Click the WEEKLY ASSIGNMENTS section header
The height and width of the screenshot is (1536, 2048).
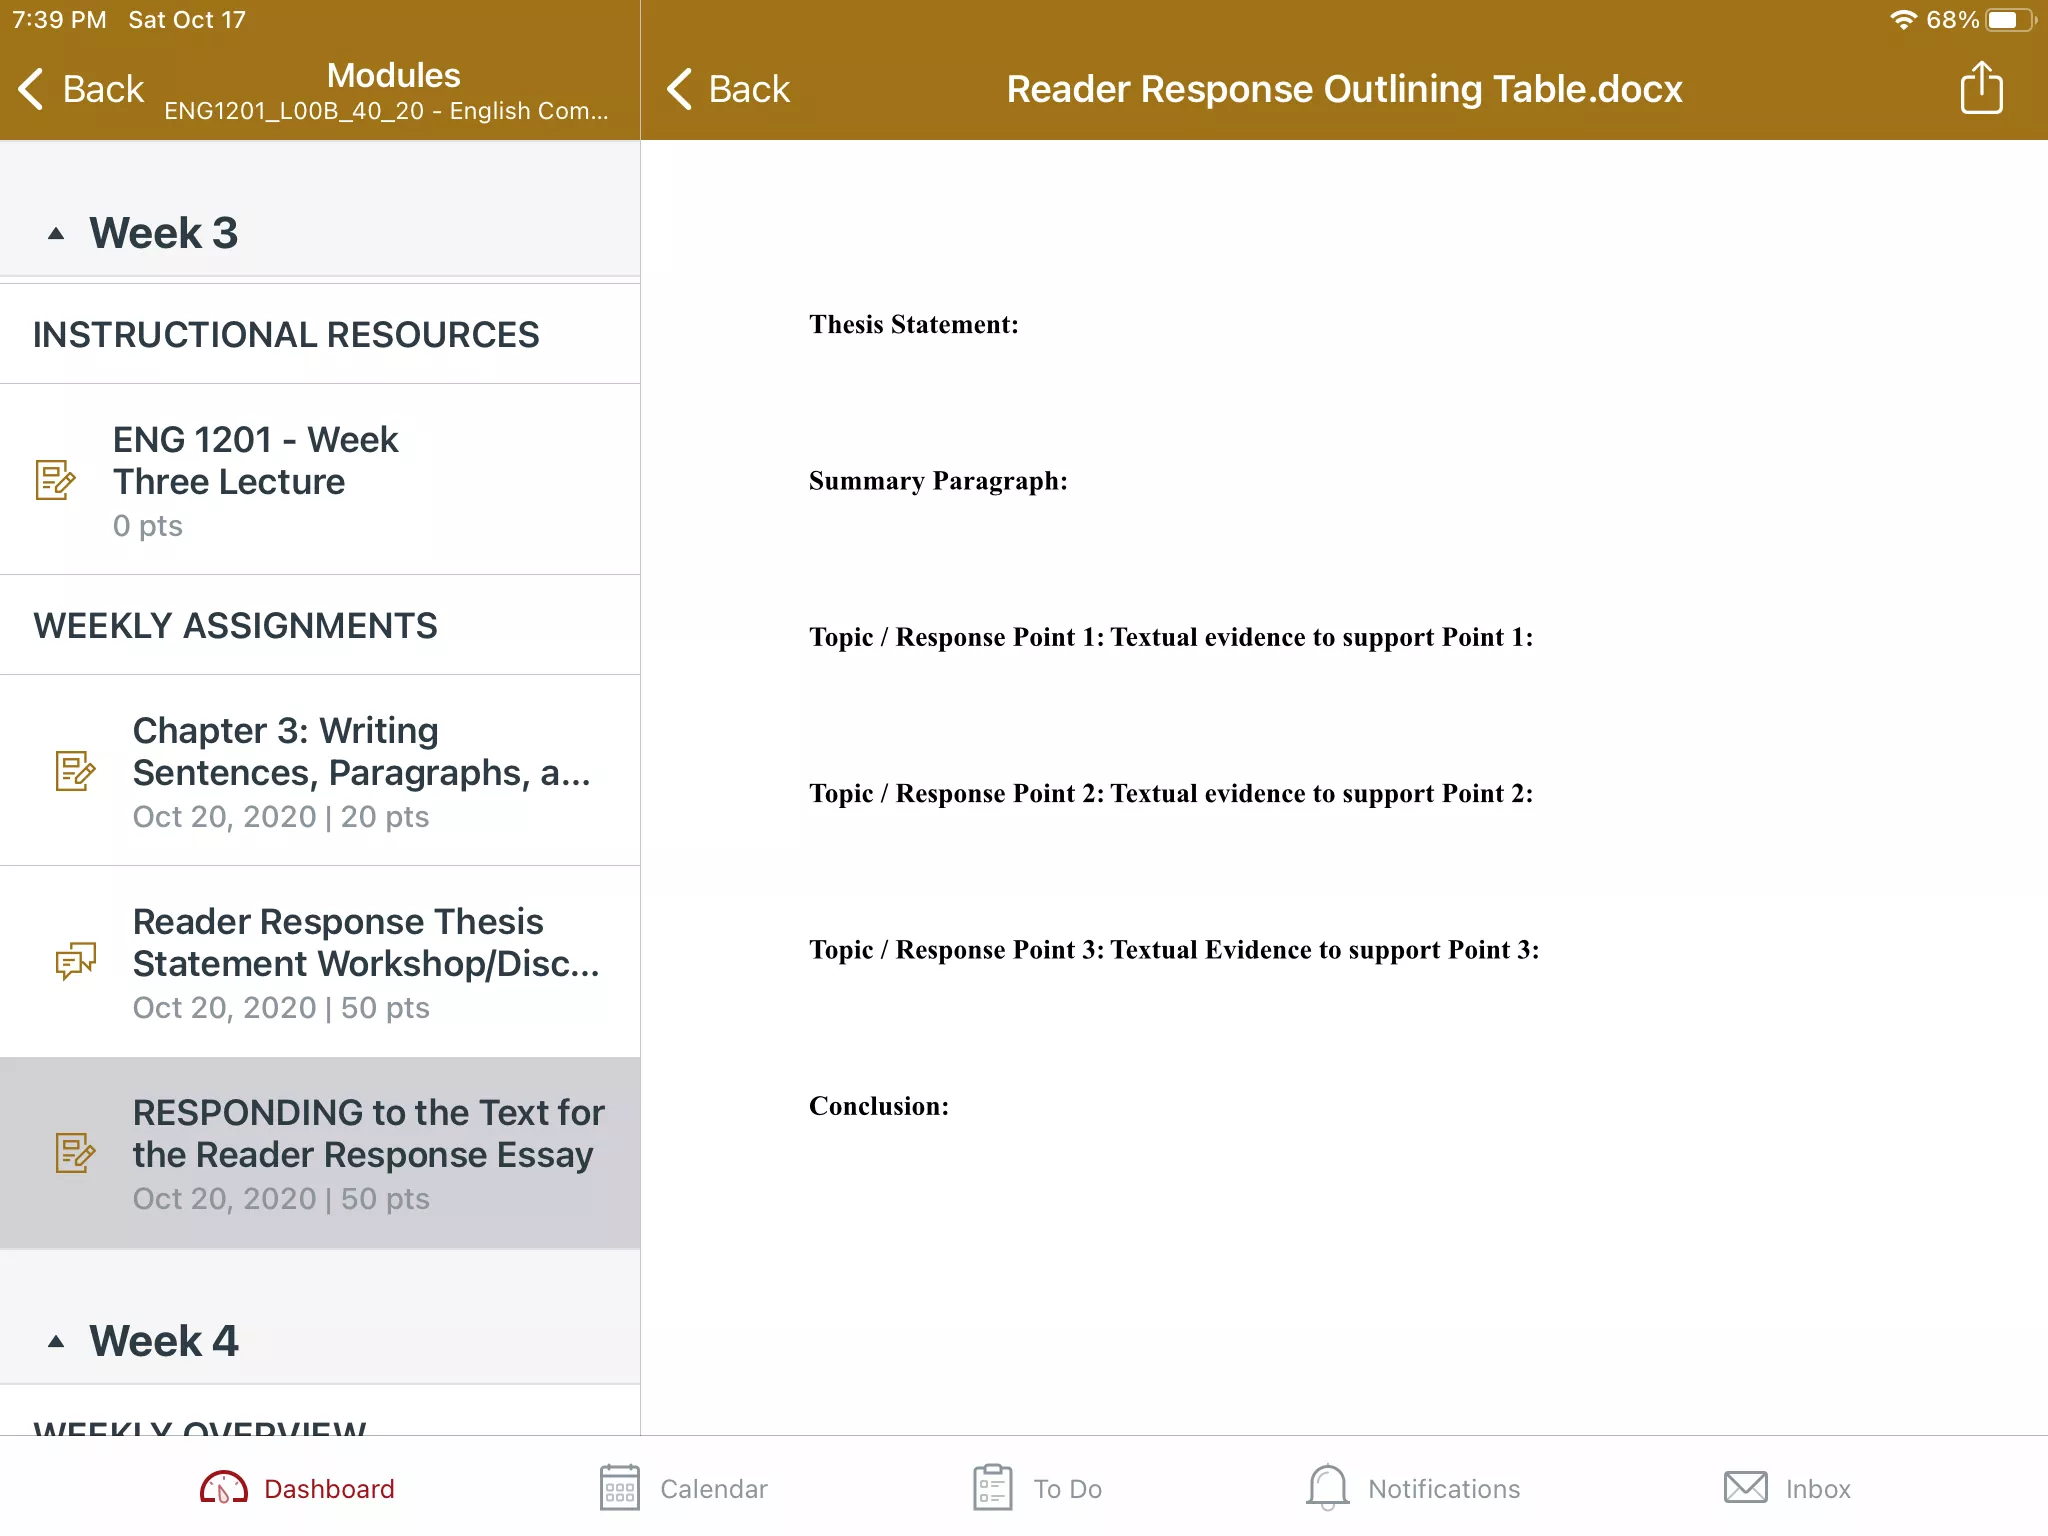(x=236, y=626)
